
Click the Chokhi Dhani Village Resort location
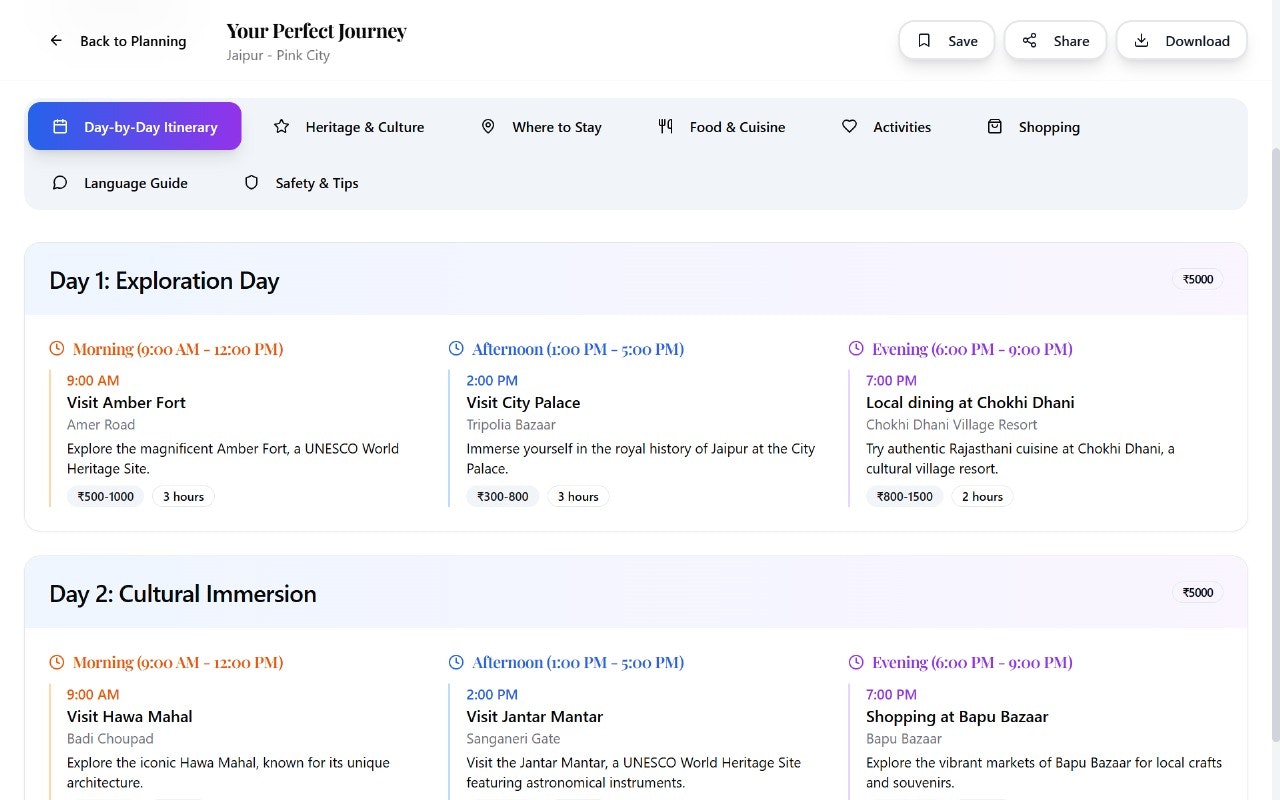[x=952, y=424]
